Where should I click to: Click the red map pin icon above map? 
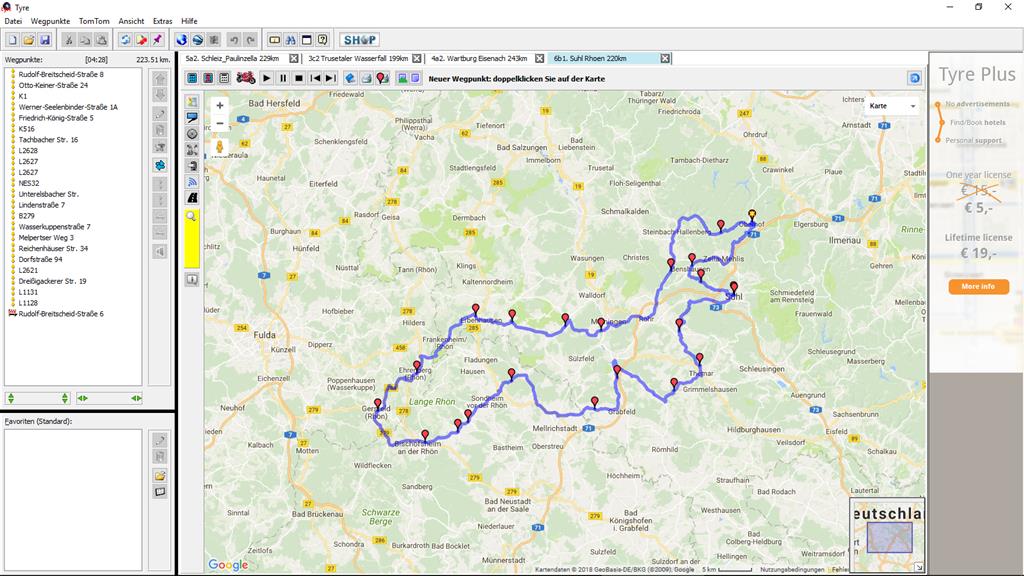[383, 78]
